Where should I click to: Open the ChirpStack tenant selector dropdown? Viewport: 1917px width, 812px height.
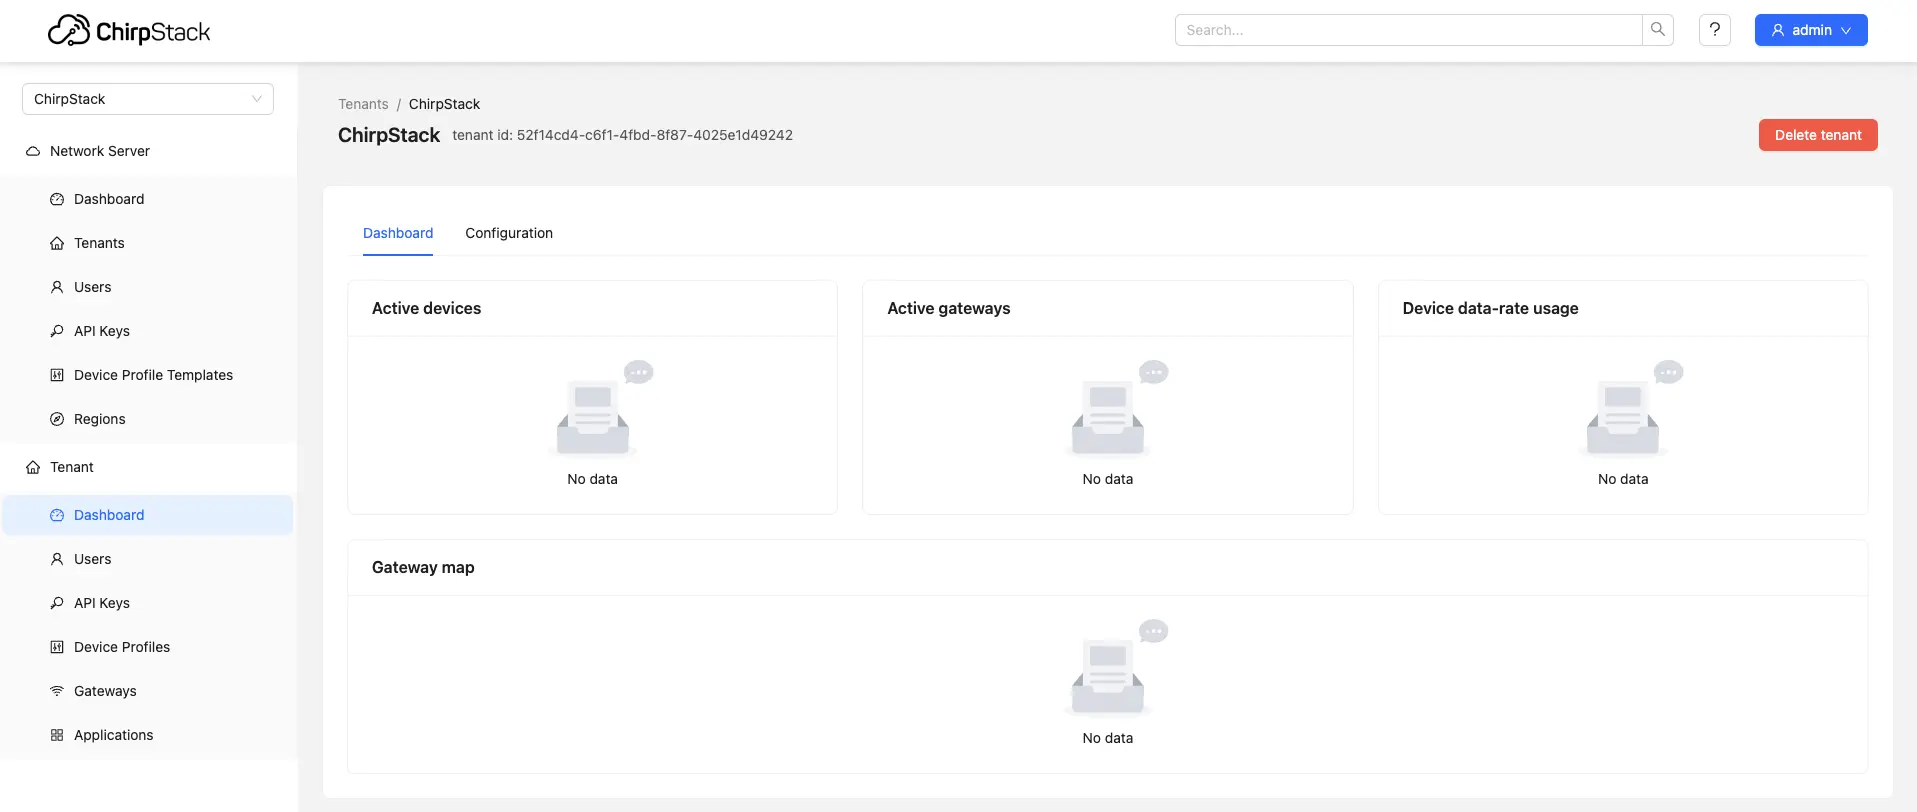tap(148, 99)
